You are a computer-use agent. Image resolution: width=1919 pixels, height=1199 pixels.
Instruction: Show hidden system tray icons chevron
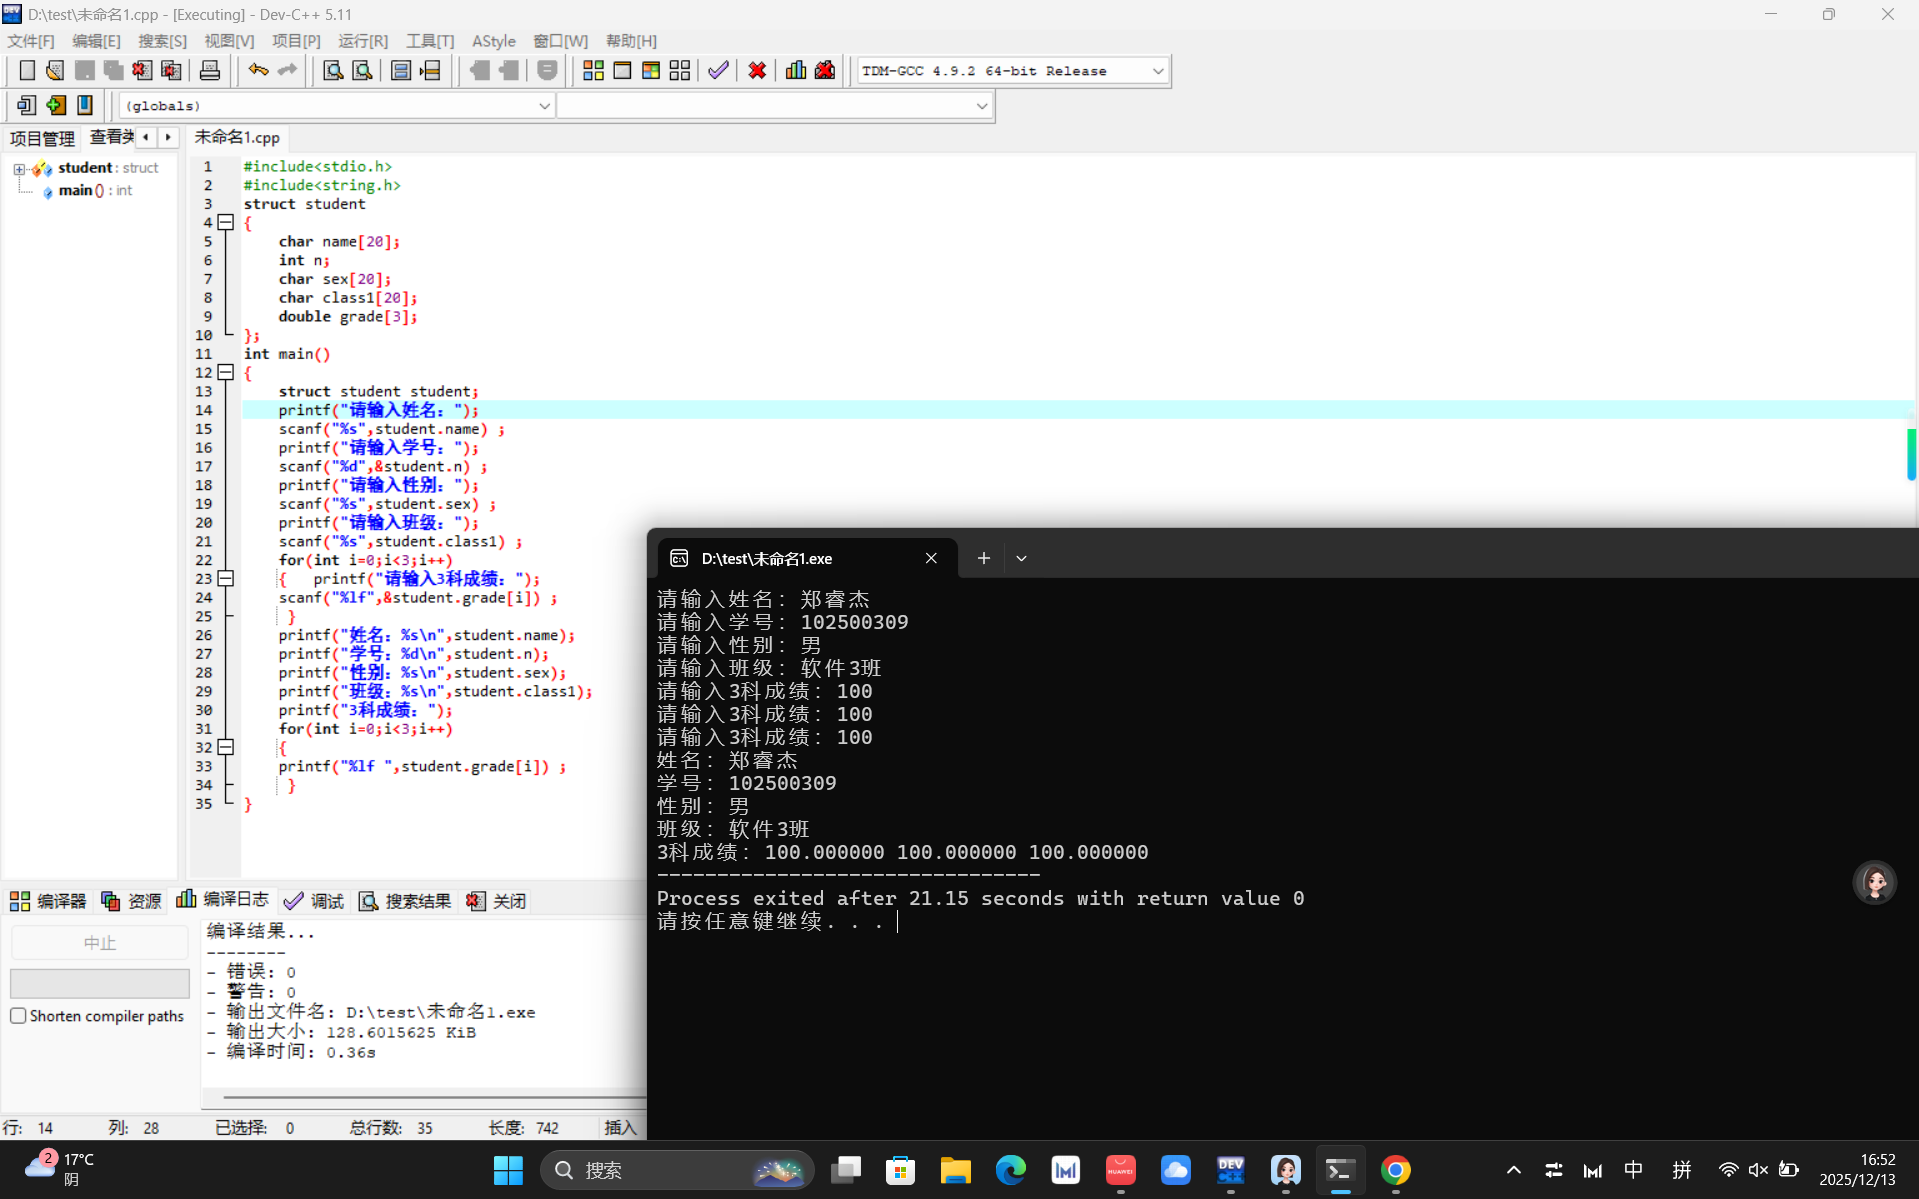1513,1170
